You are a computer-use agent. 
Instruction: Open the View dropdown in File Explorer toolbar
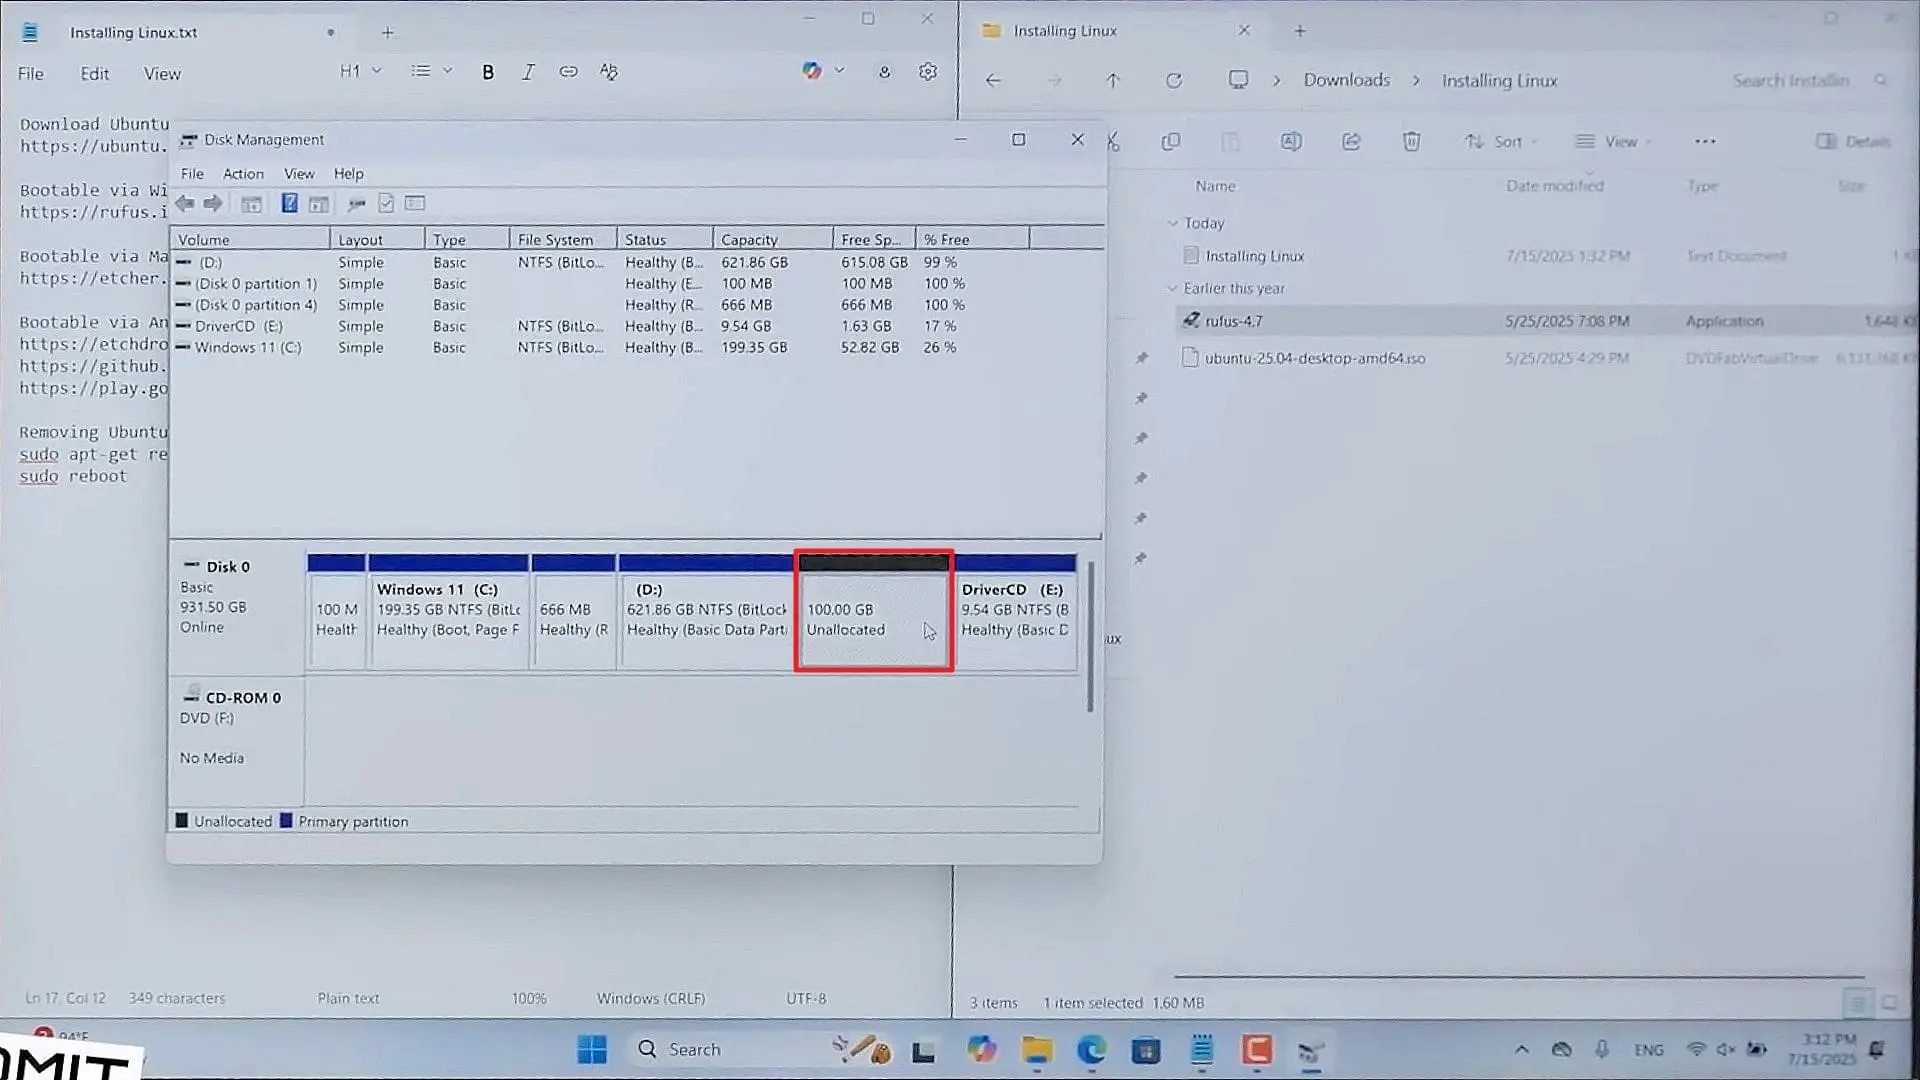1612,142
